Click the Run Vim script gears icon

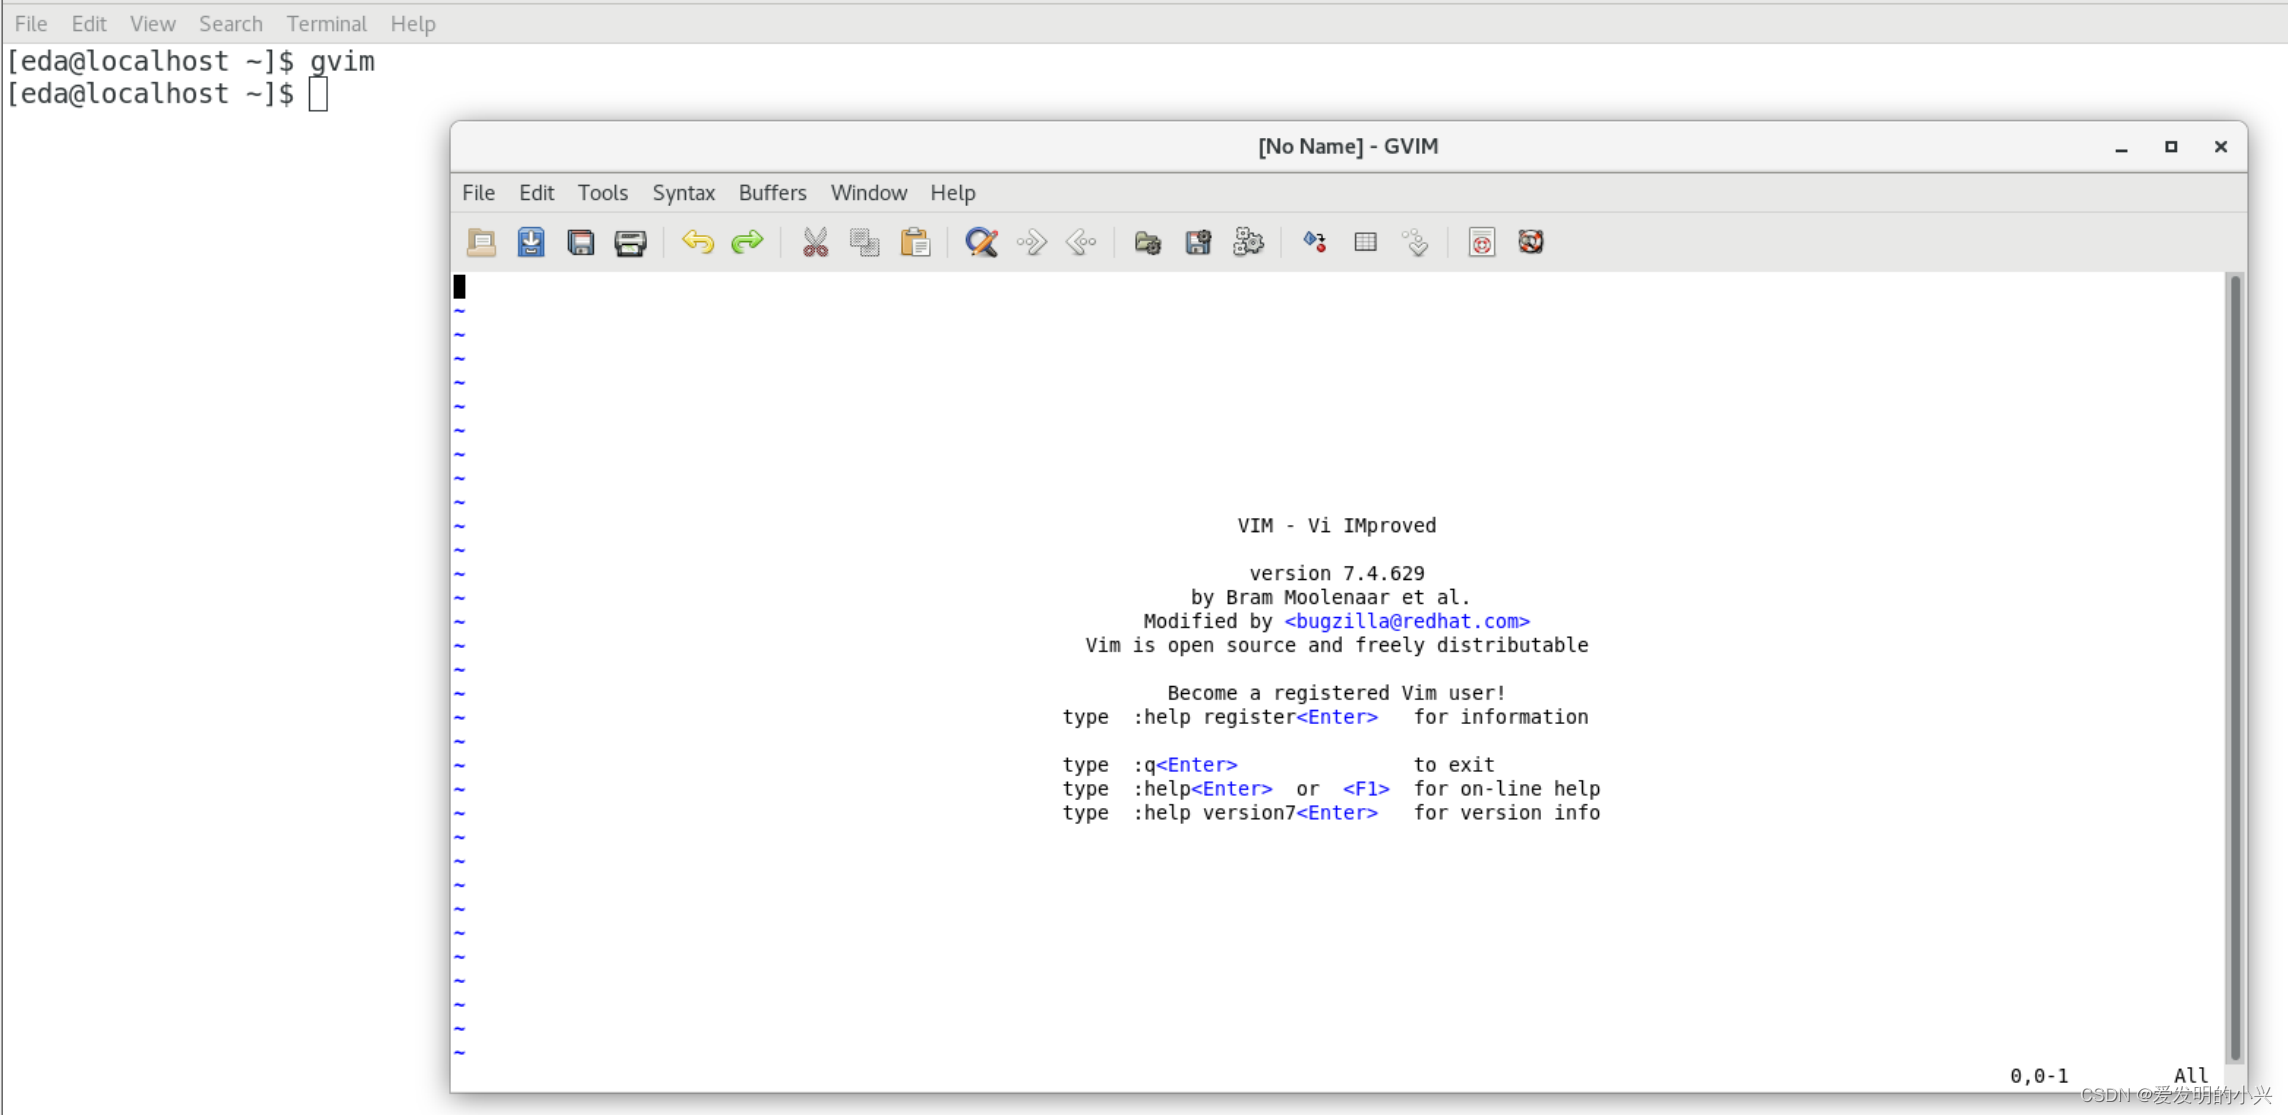[1248, 242]
